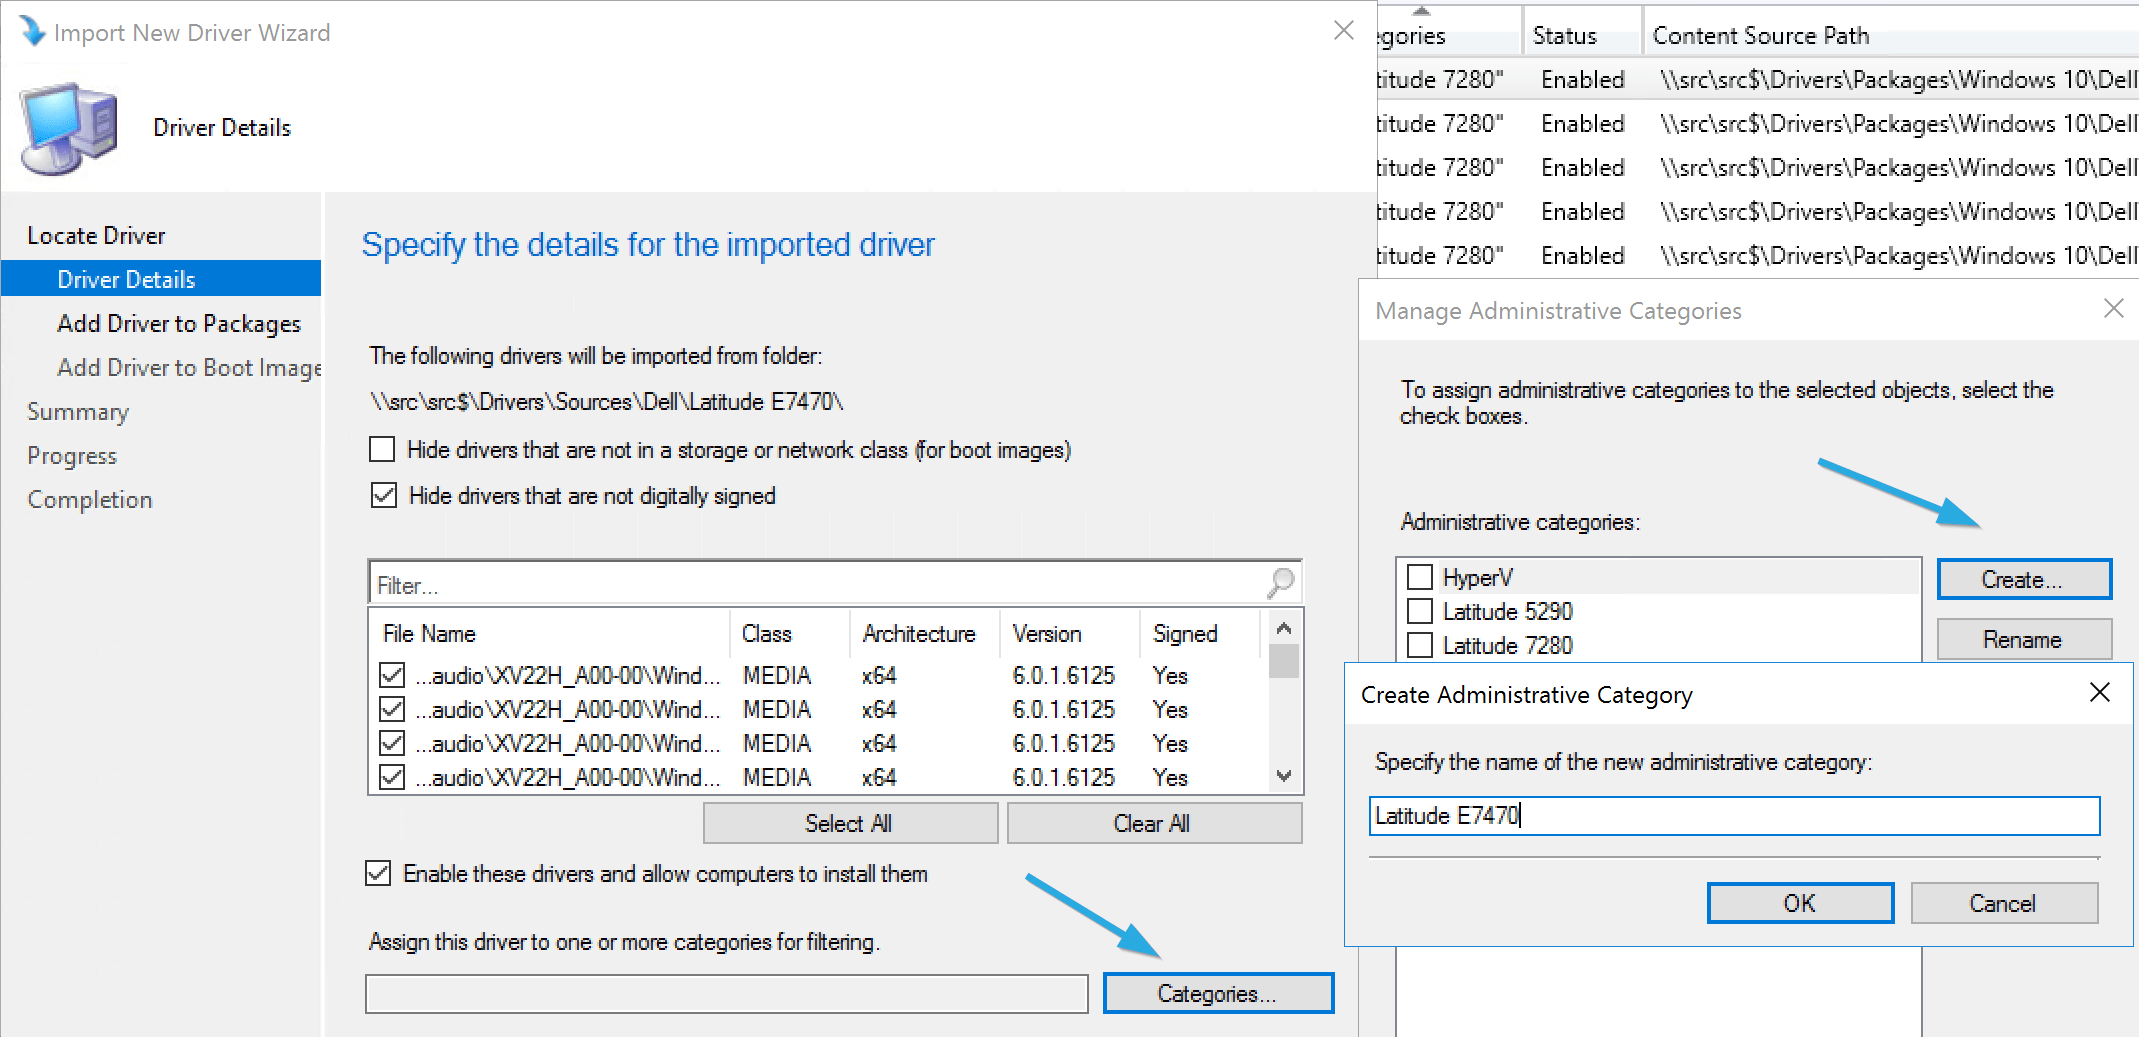Open the Categories dialog

click(1217, 992)
